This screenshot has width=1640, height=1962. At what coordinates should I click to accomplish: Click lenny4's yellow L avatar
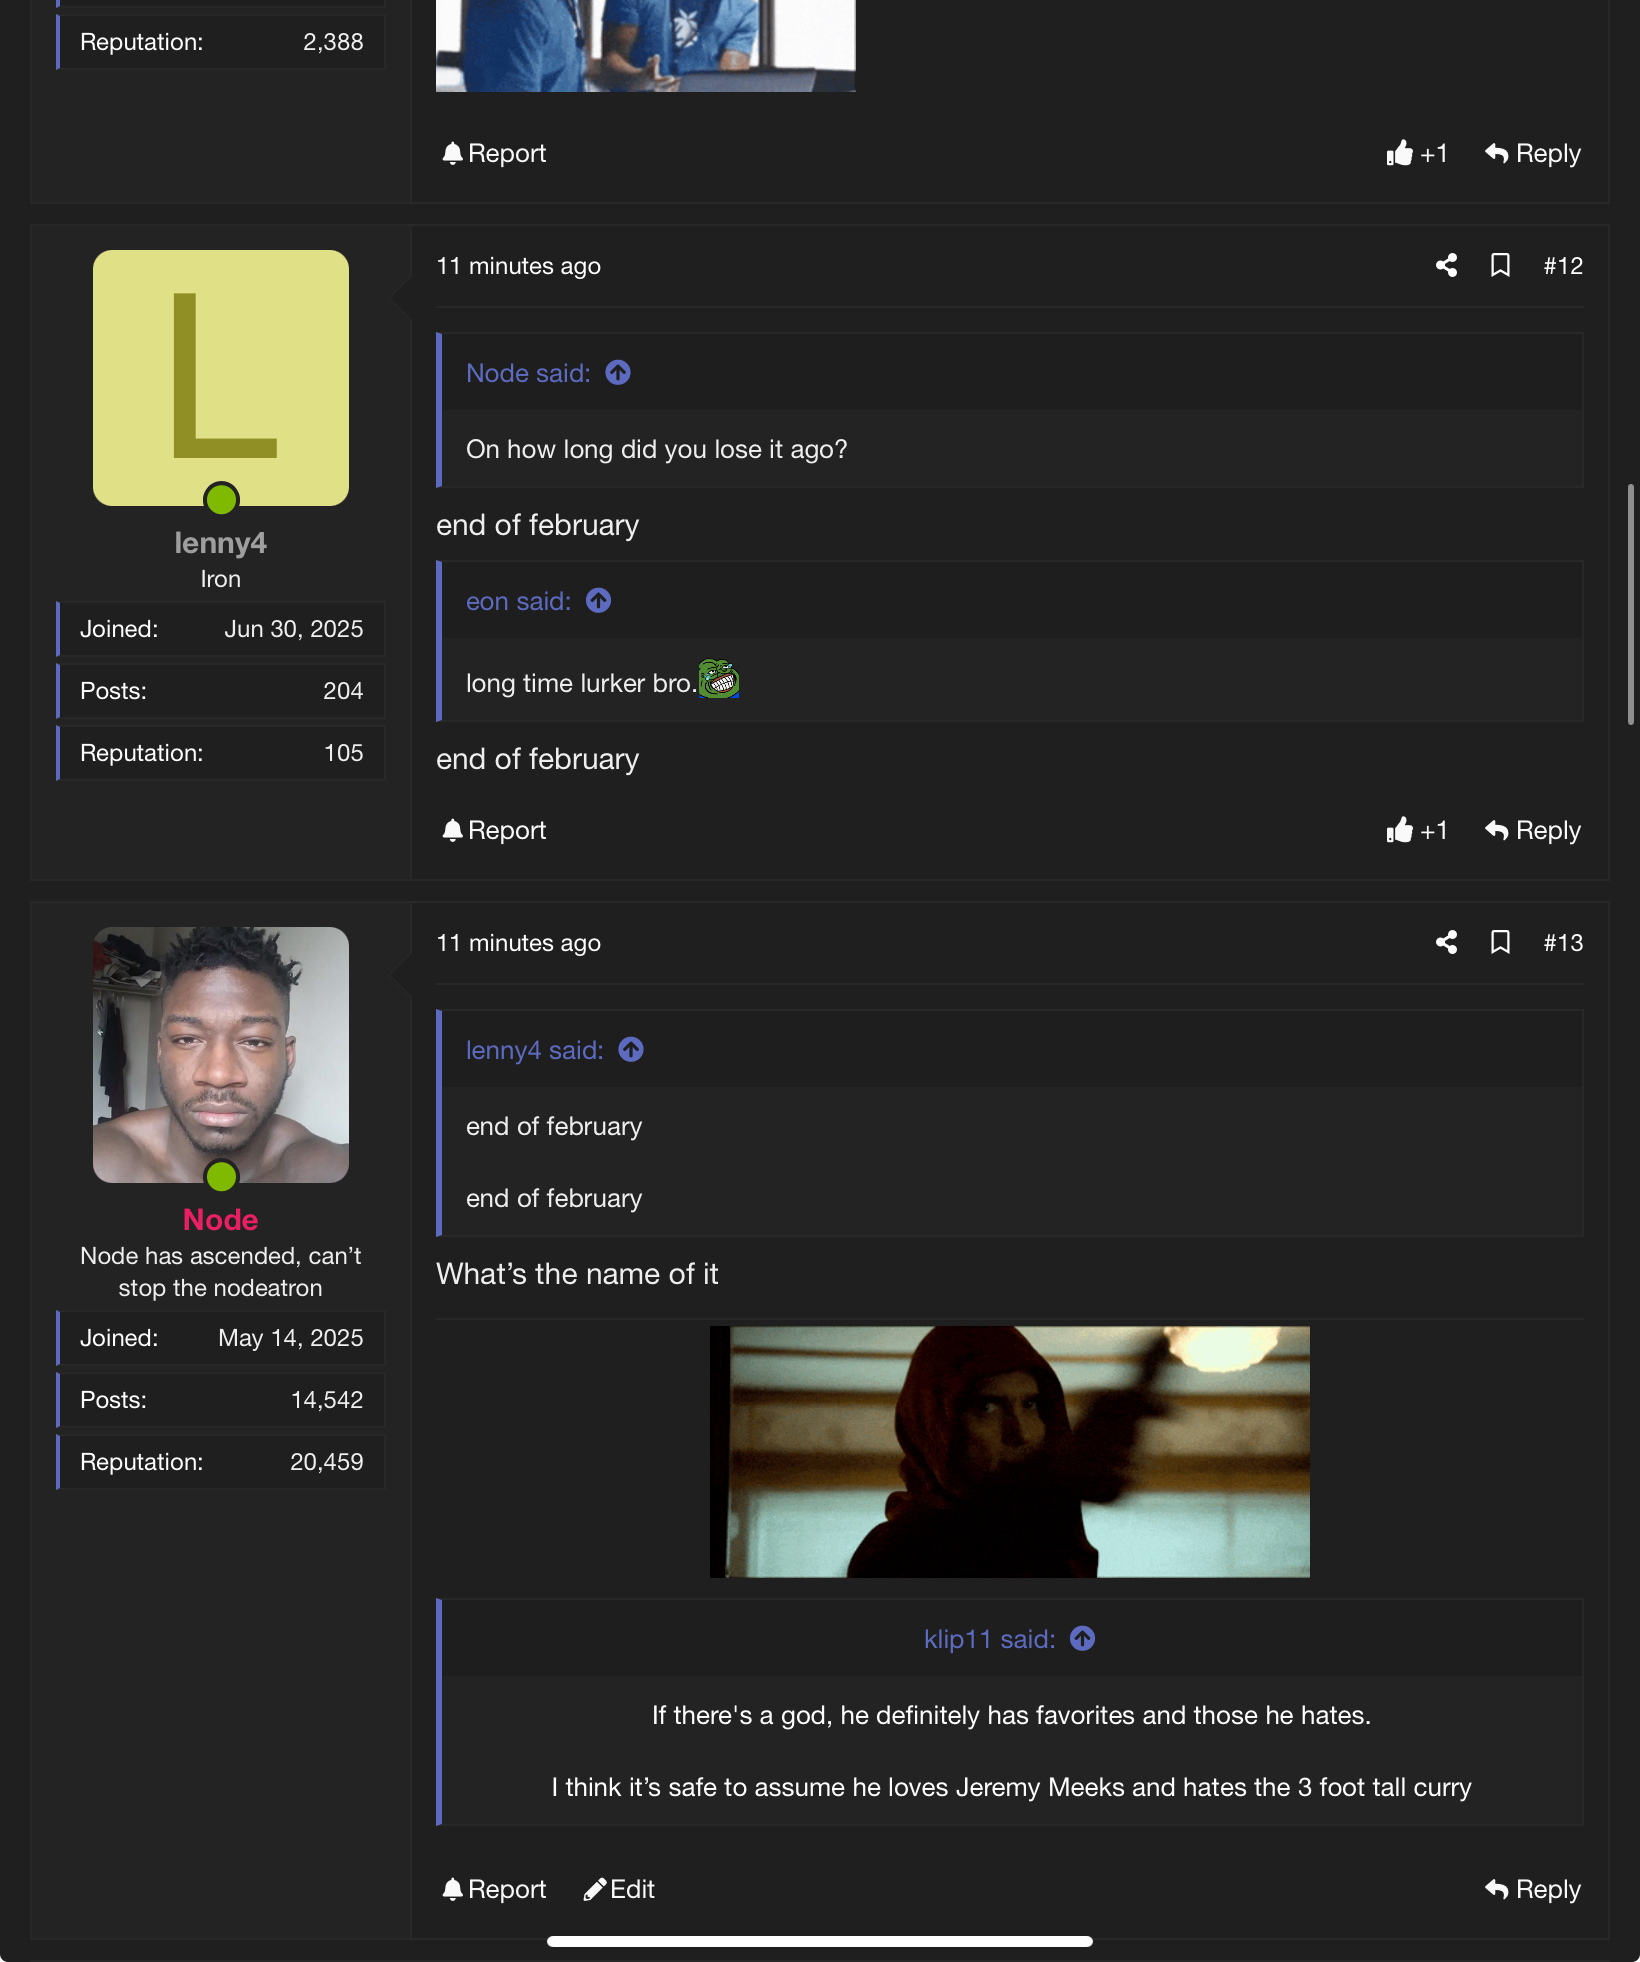(x=220, y=378)
